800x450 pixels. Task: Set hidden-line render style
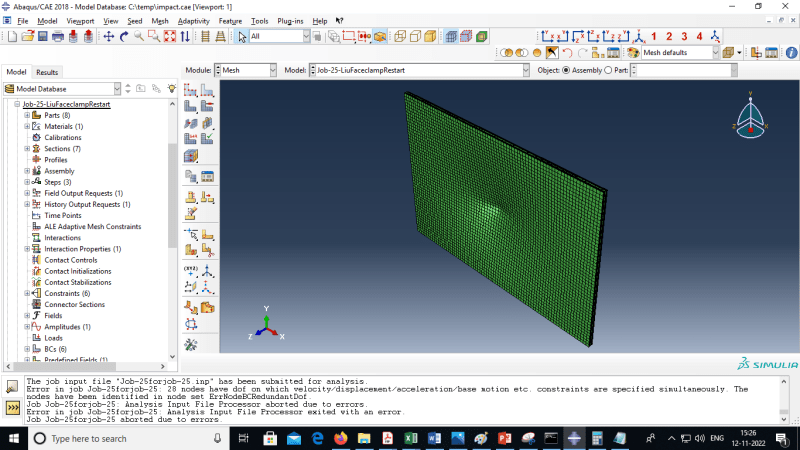[x=415, y=36]
